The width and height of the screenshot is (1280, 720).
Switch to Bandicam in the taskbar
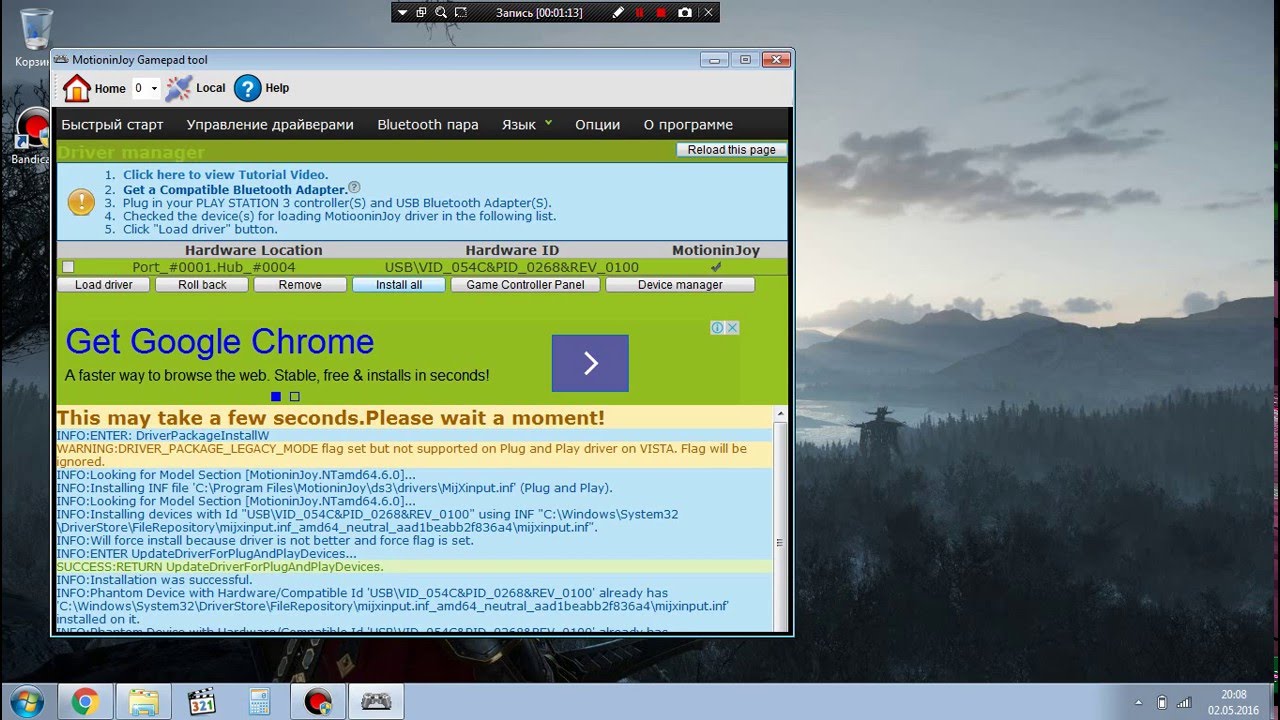(318, 702)
